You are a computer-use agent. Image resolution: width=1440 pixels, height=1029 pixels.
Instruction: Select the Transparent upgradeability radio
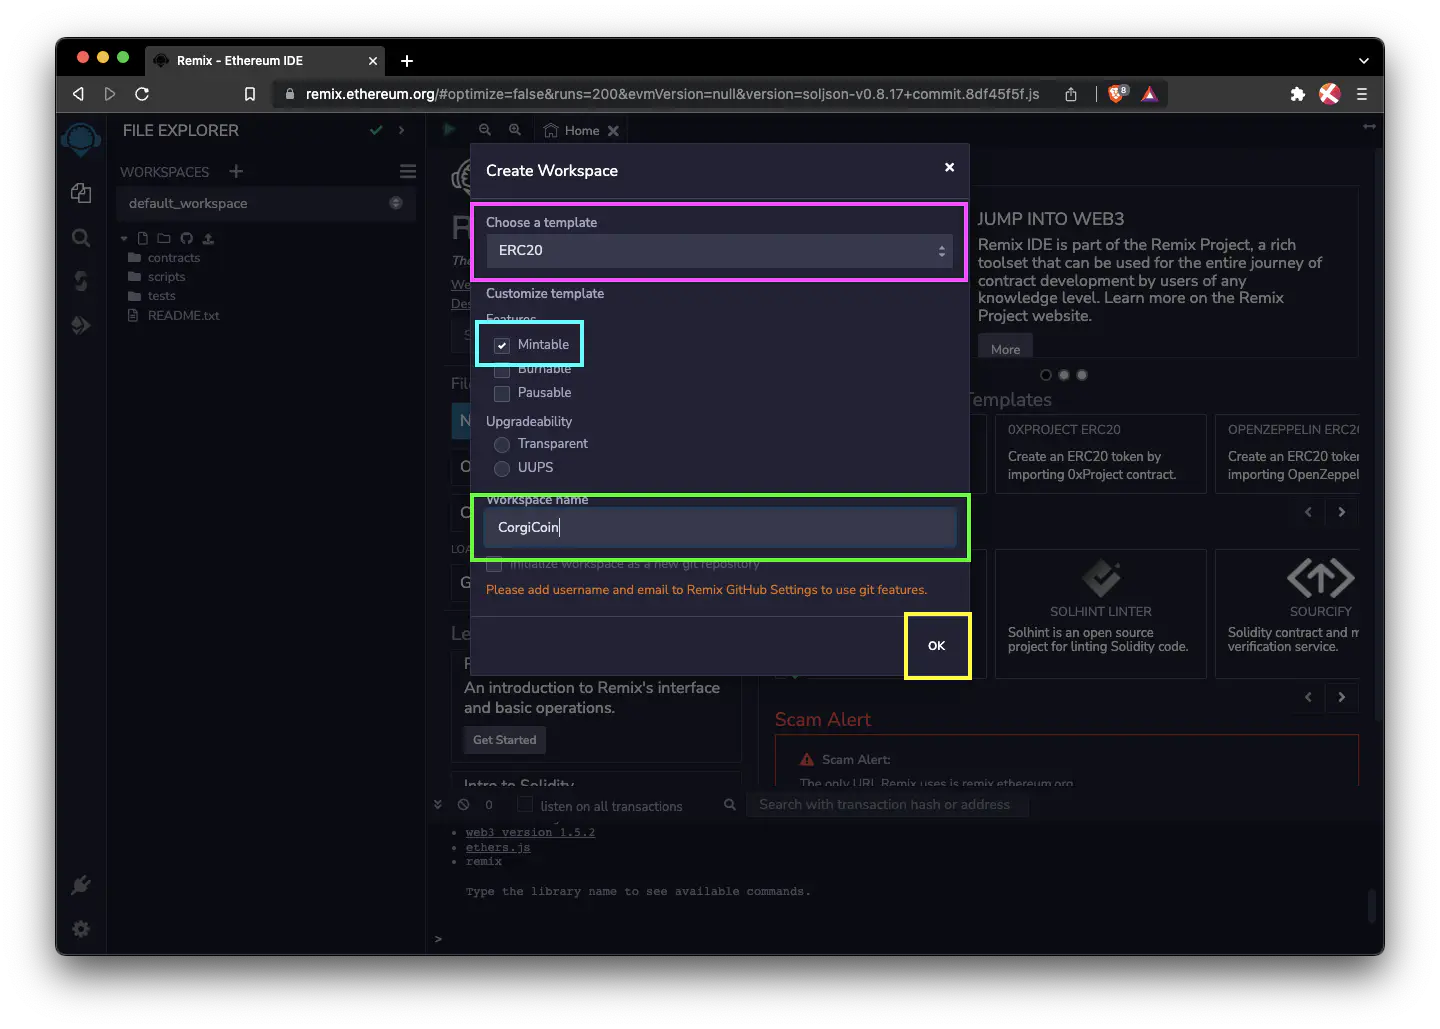pos(502,444)
